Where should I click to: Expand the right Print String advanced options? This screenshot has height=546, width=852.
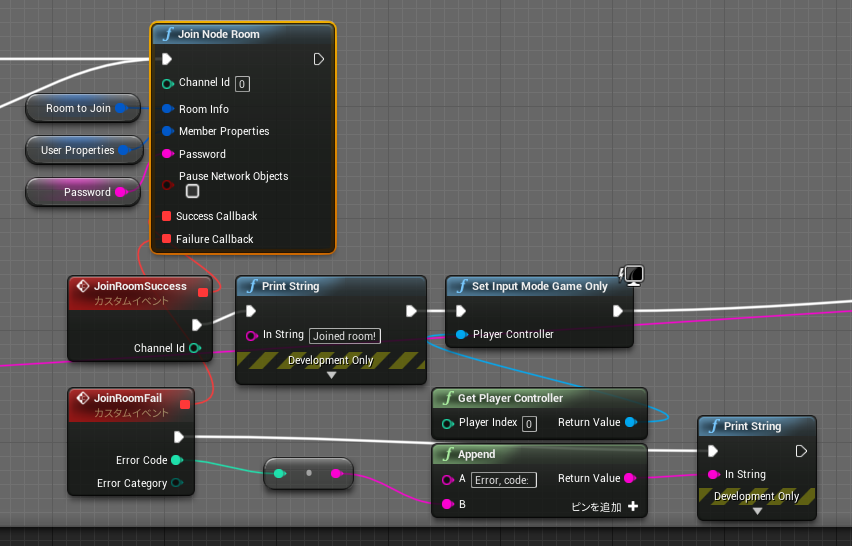(757, 511)
